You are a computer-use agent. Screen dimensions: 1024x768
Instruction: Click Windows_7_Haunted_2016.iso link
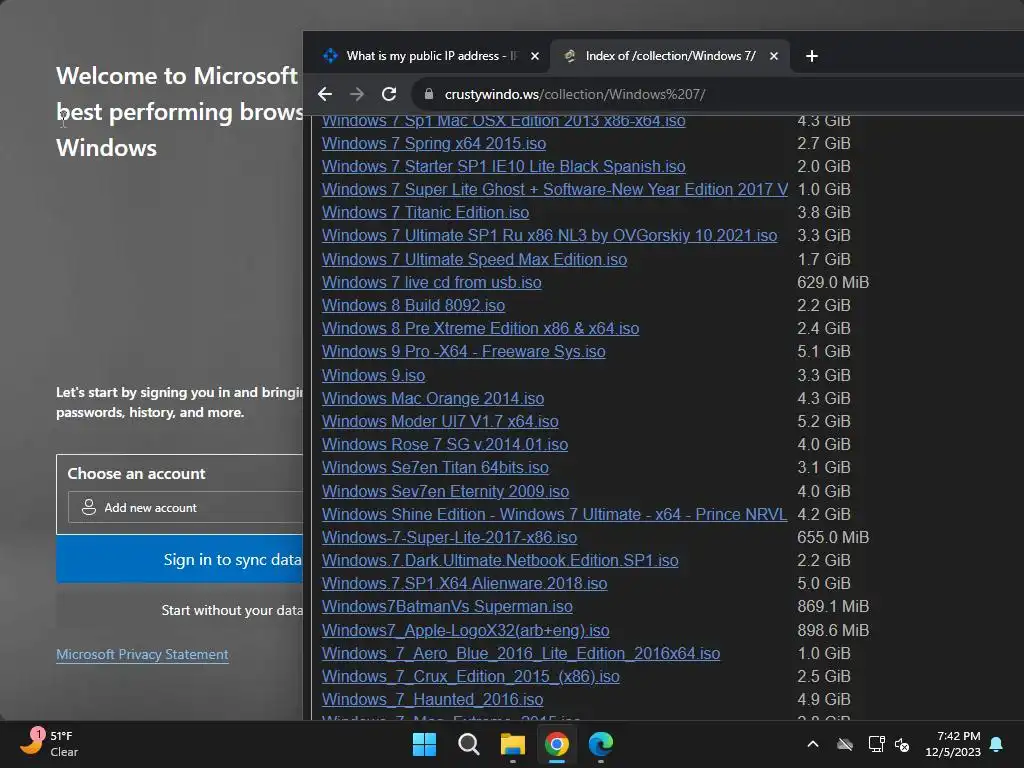pos(432,699)
